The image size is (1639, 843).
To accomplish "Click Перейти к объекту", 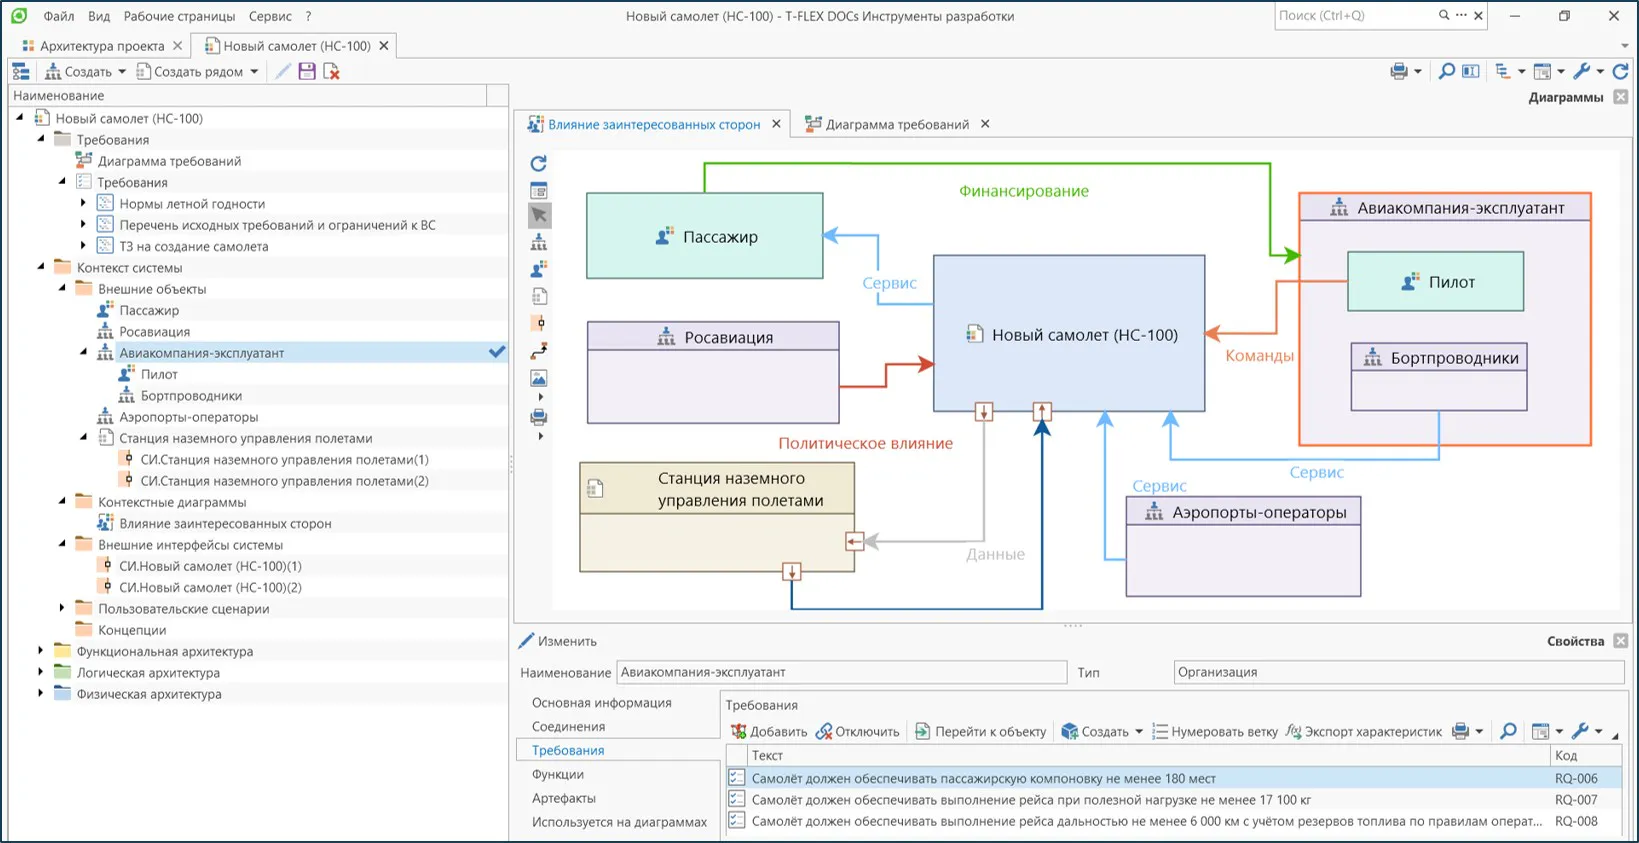I will 980,732.
